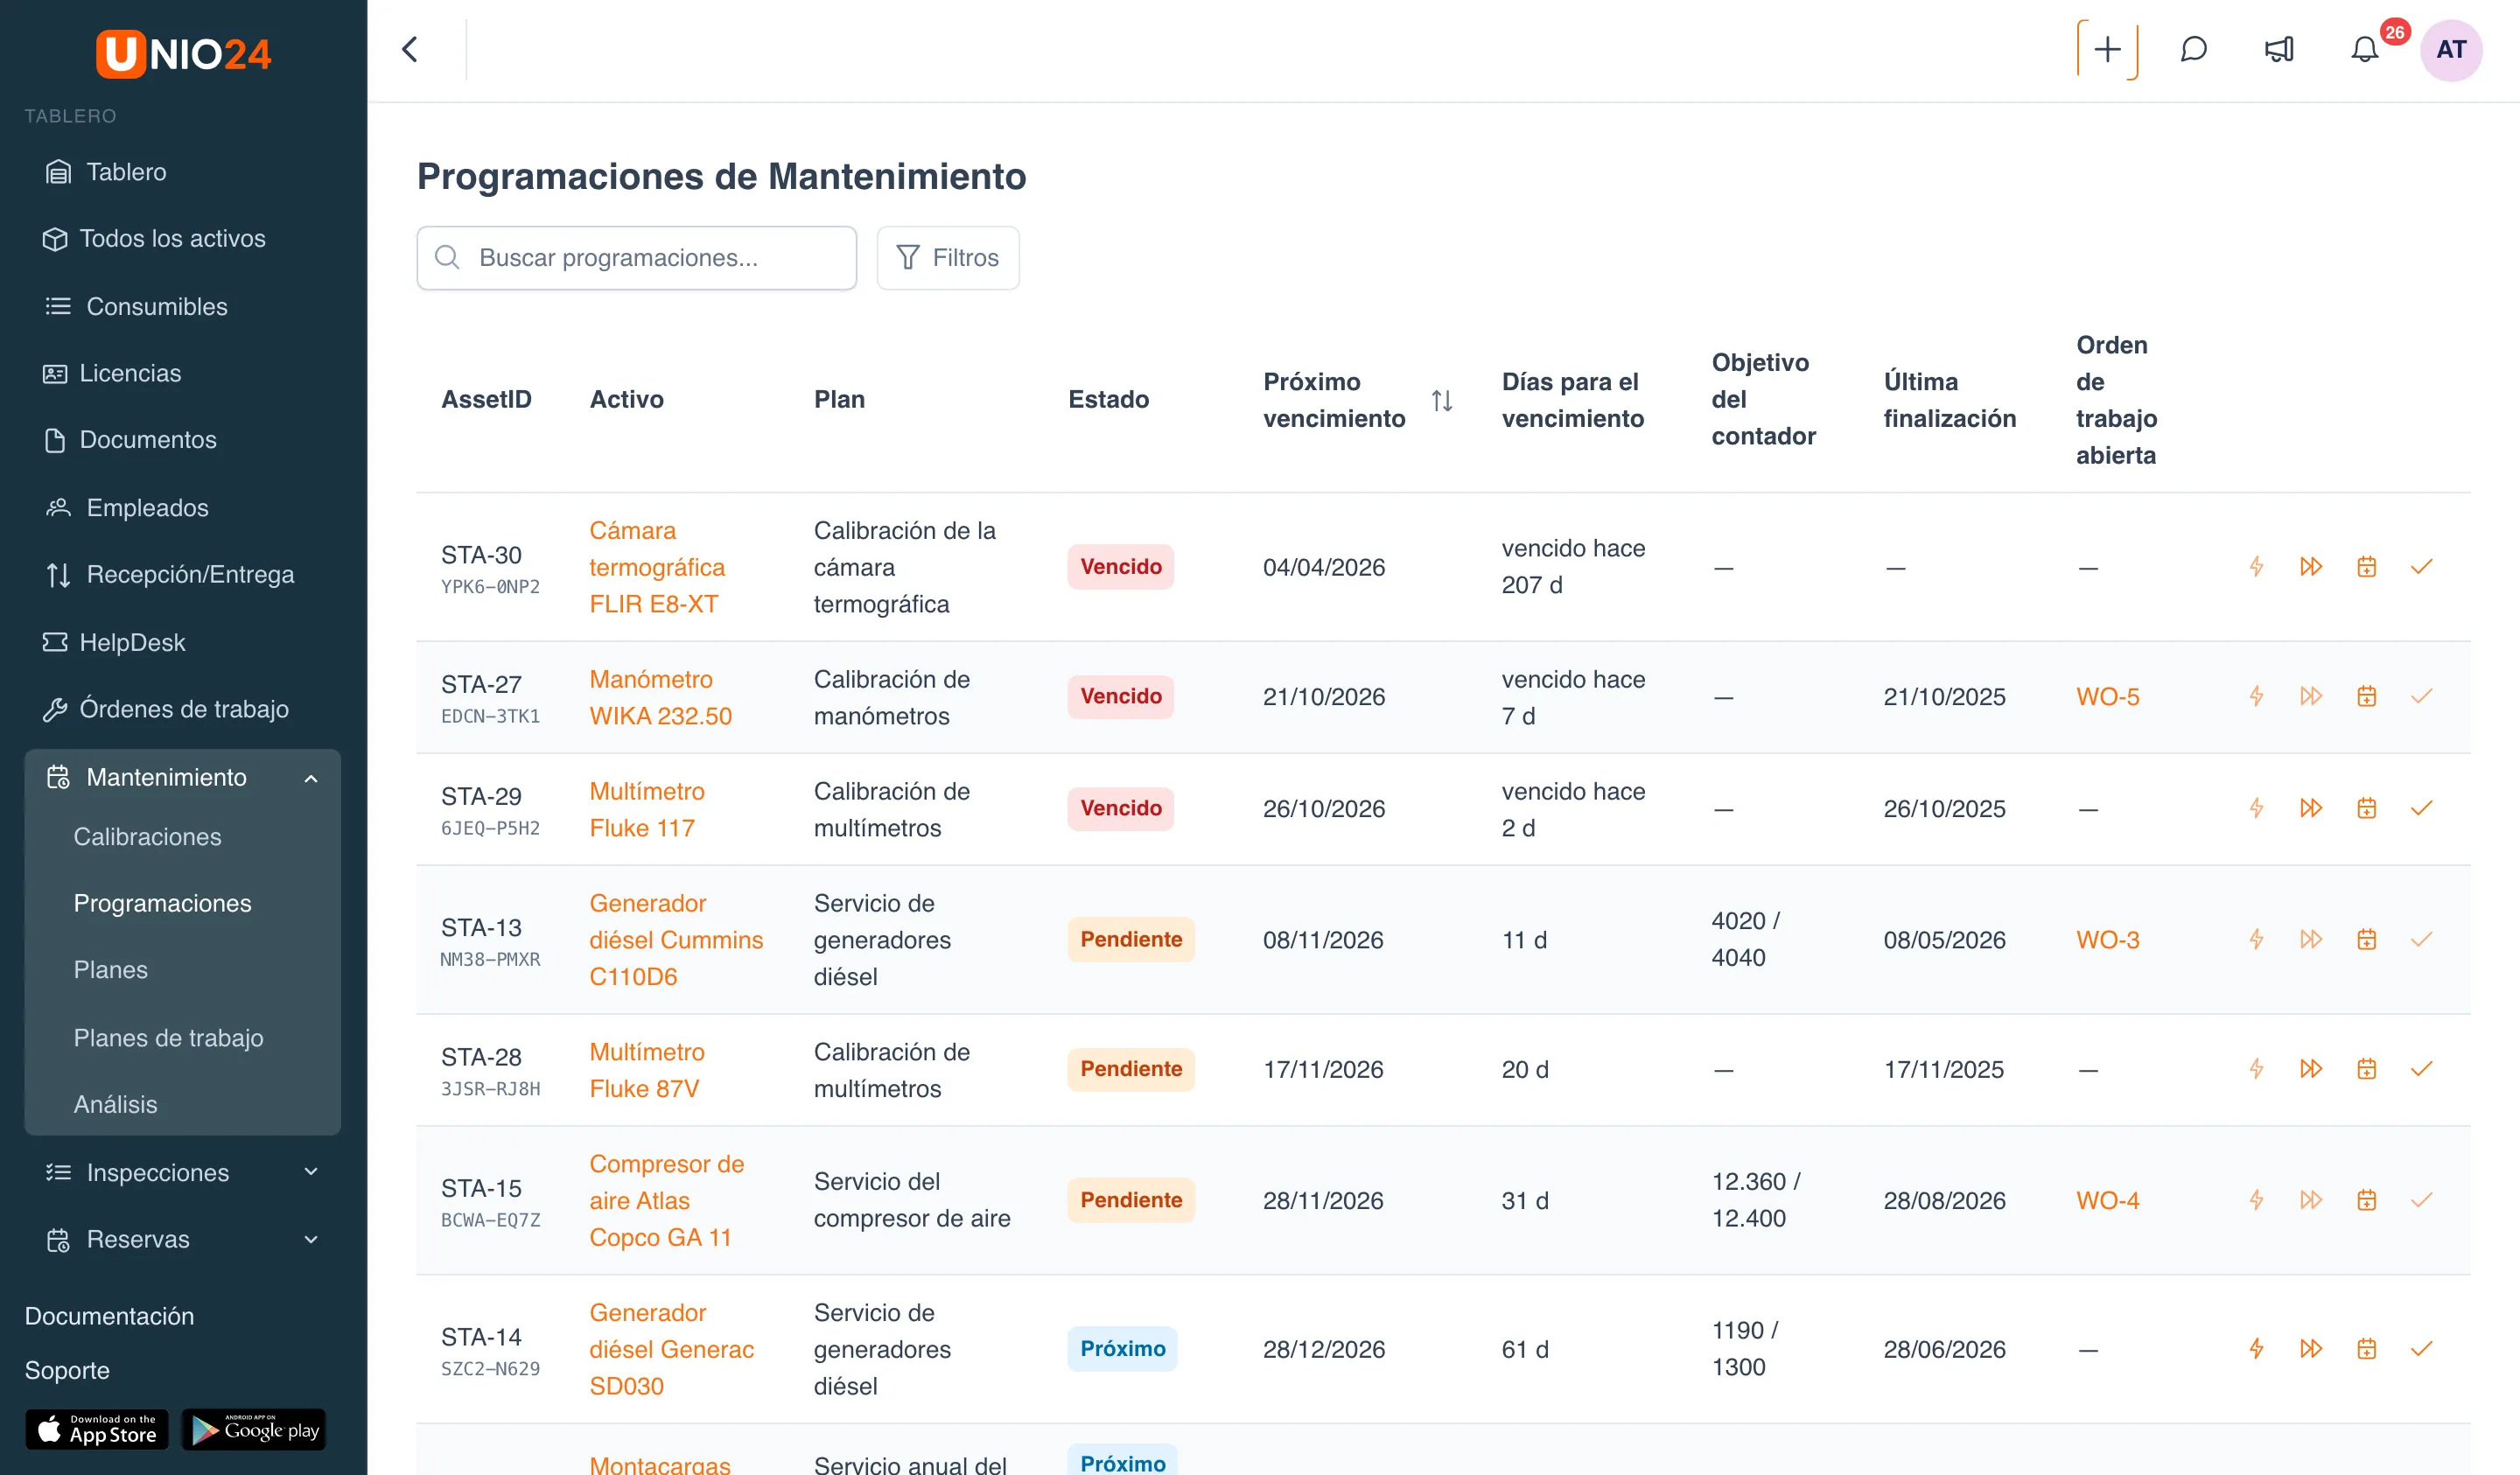Open work order WO-5 link
The height and width of the screenshot is (1475, 2520).
click(2107, 696)
